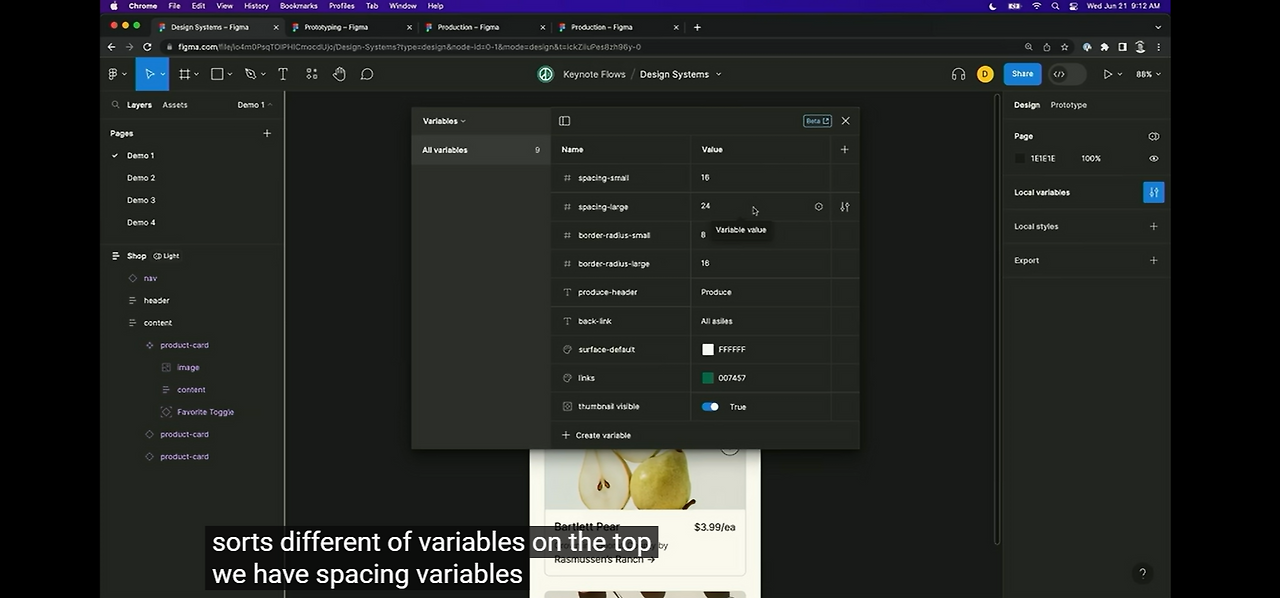The width and height of the screenshot is (1280, 598).
Task: Open the Figma main menu icon
Action: (113, 74)
